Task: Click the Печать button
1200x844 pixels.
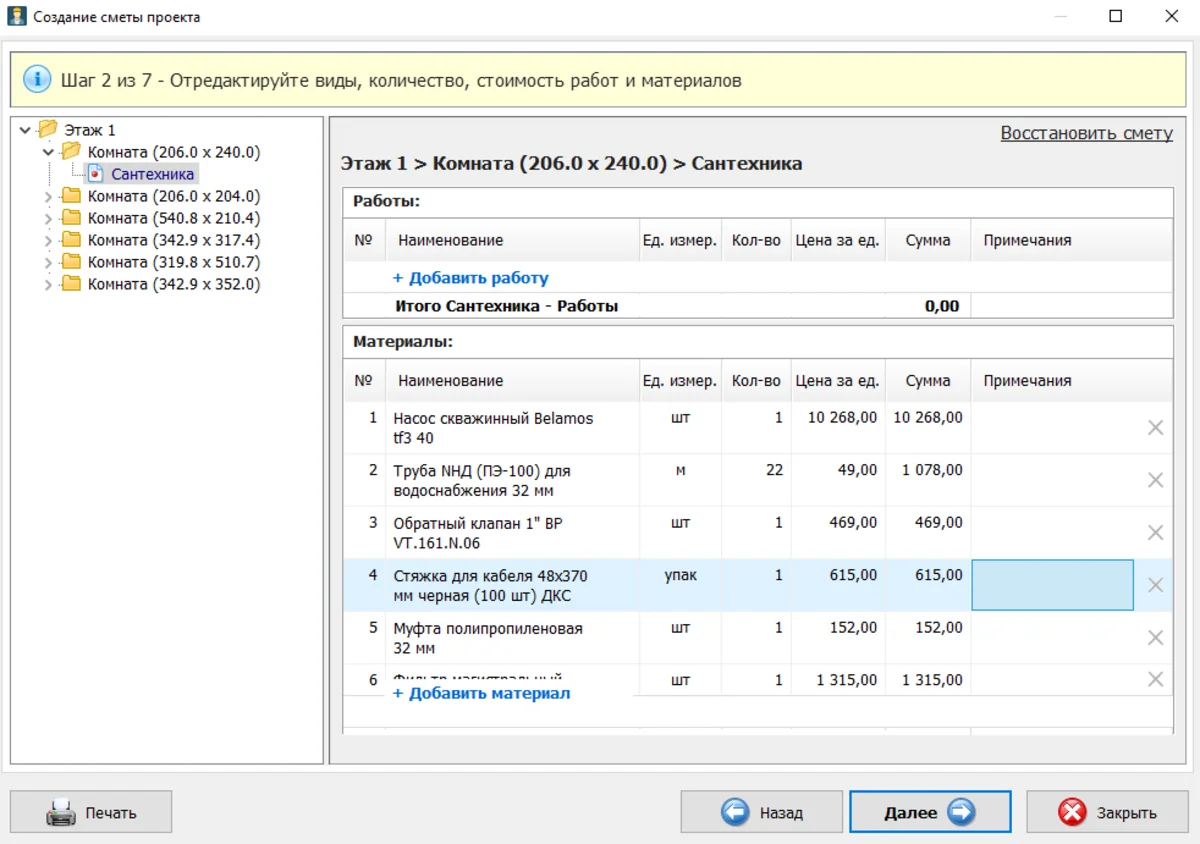Action: [91, 813]
